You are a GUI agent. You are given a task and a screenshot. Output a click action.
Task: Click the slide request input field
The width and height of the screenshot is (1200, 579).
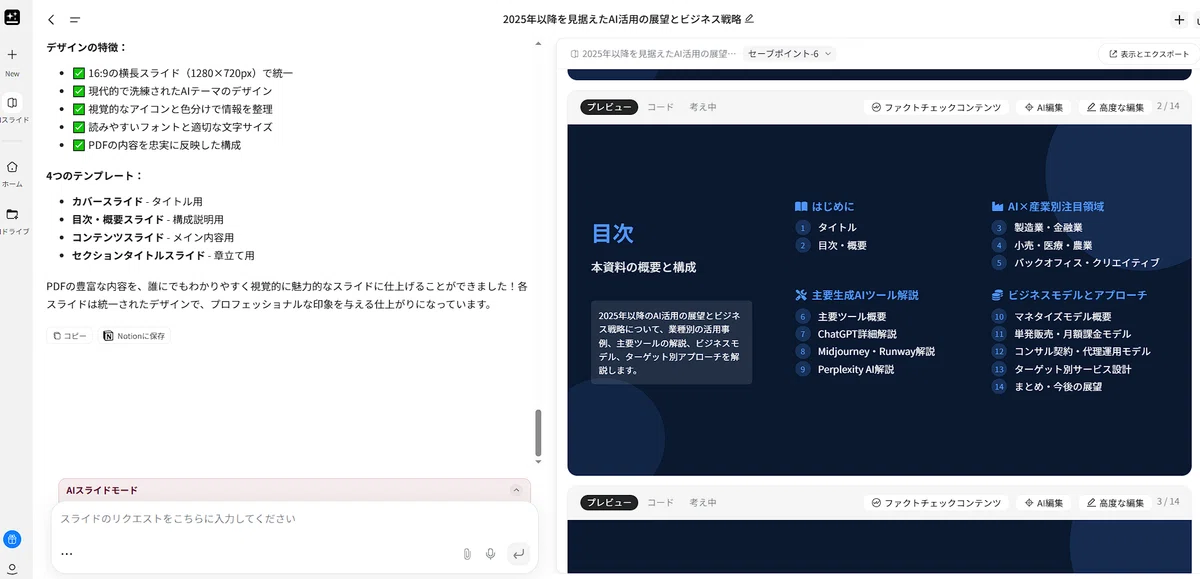294,519
